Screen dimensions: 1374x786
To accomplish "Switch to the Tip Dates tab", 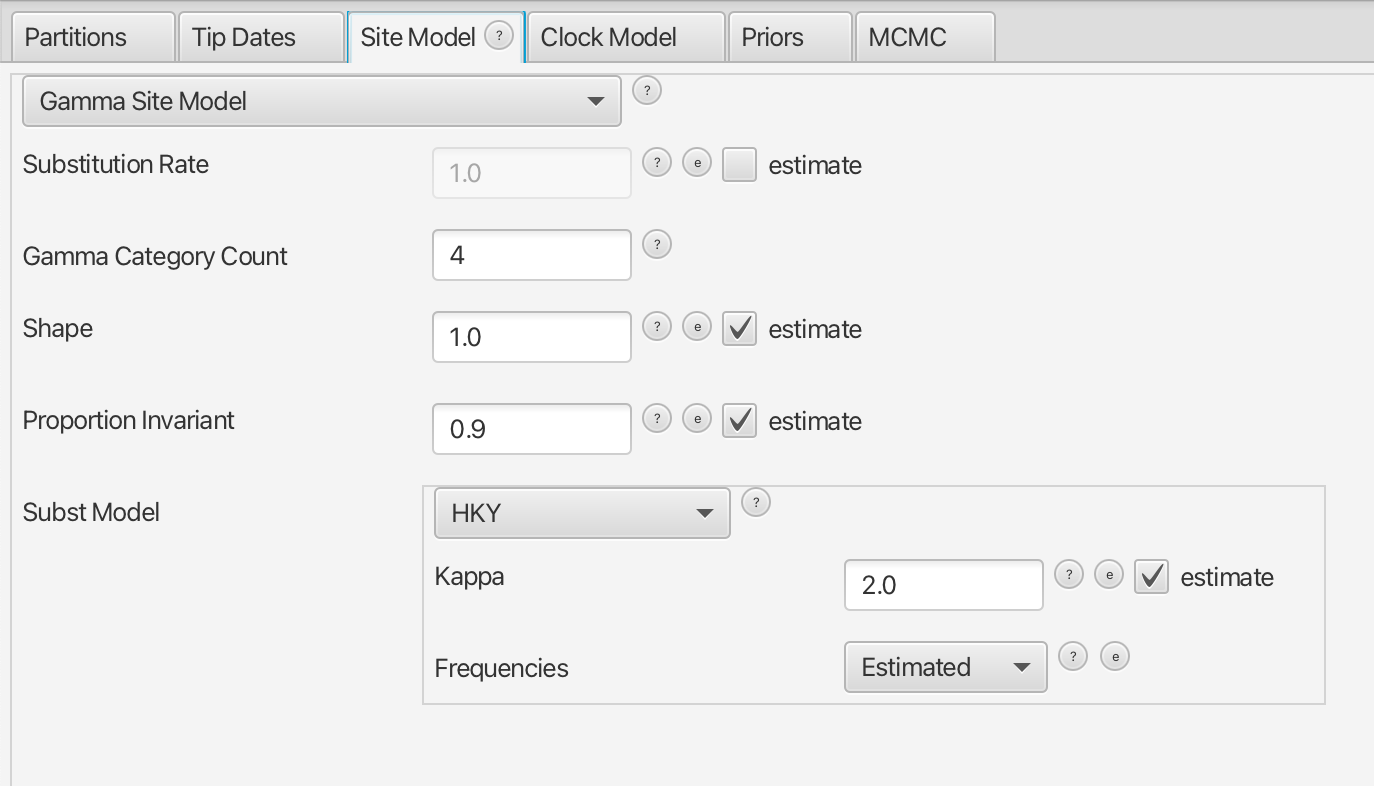I will click(261, 38).
